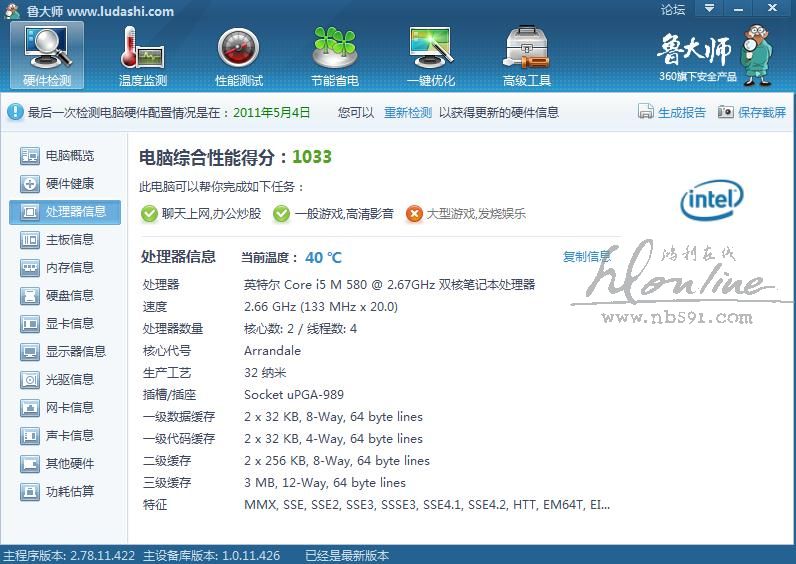Open the 温度监测 temperature monitor

tap(143, 56)
